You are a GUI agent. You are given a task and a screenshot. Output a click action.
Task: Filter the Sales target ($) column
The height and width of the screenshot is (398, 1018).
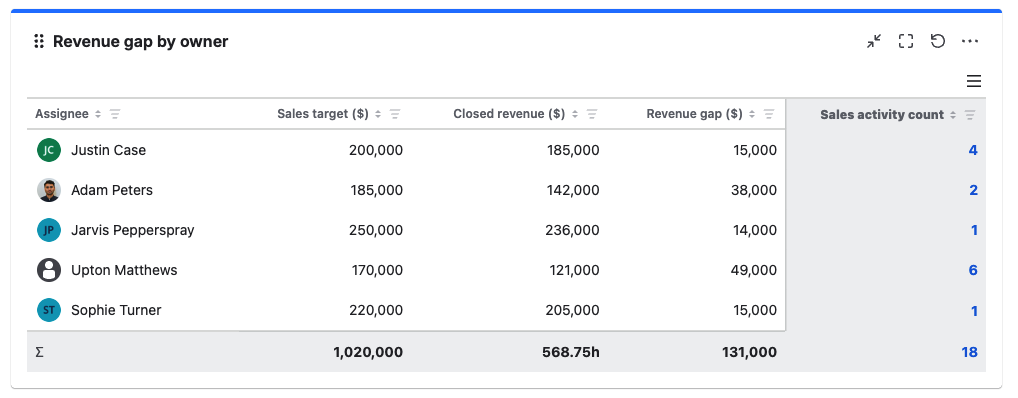click(395, 114)
